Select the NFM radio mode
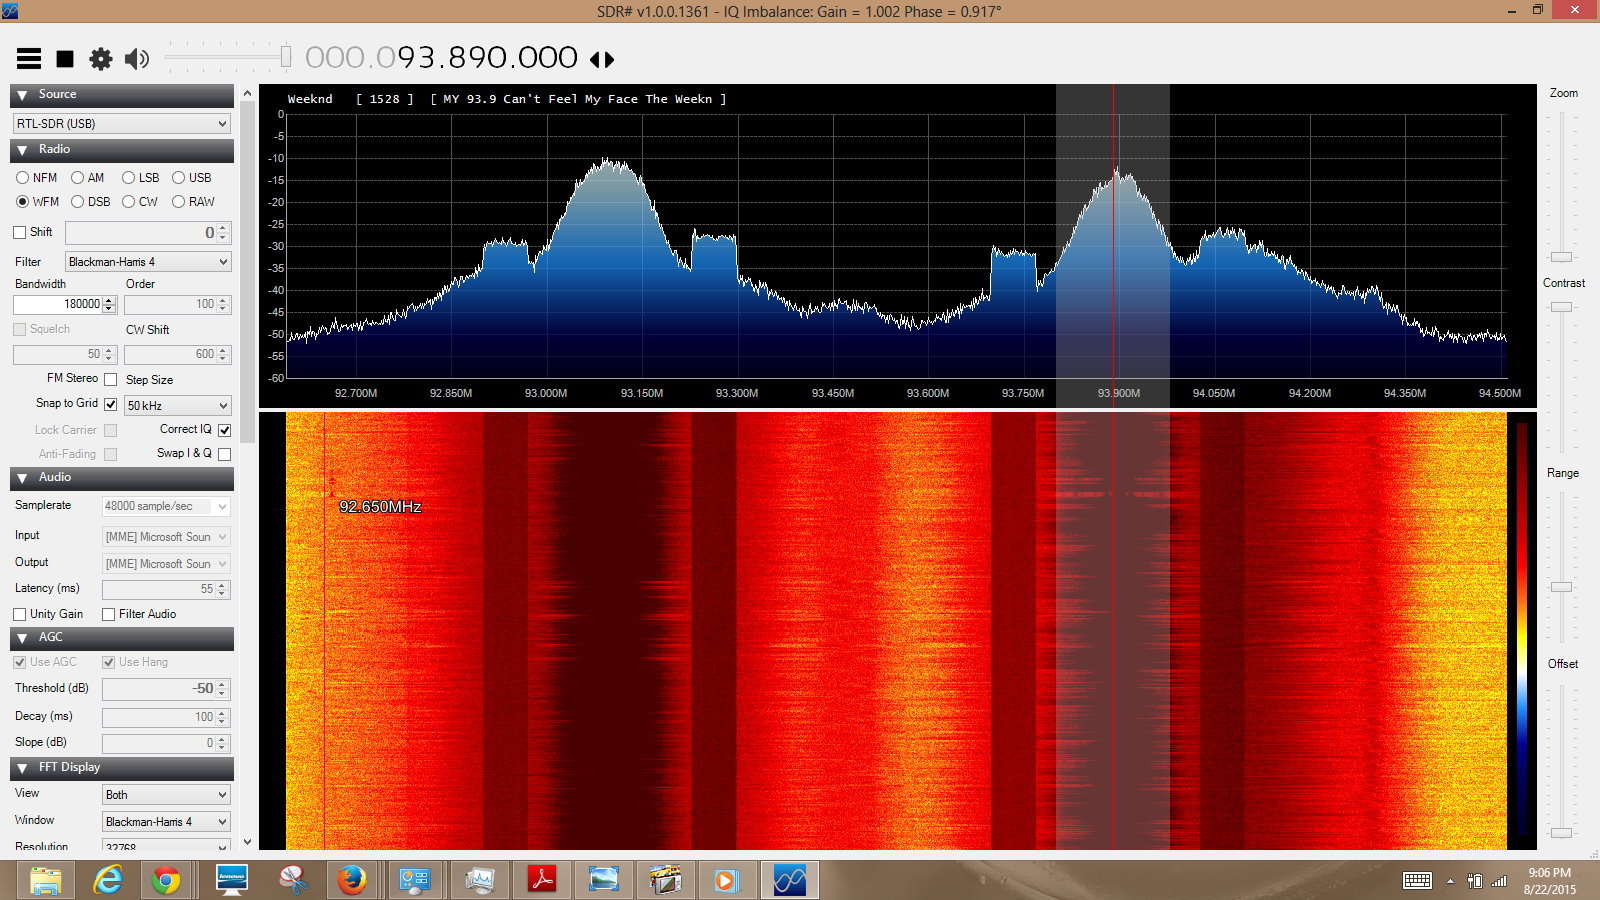 23,178
